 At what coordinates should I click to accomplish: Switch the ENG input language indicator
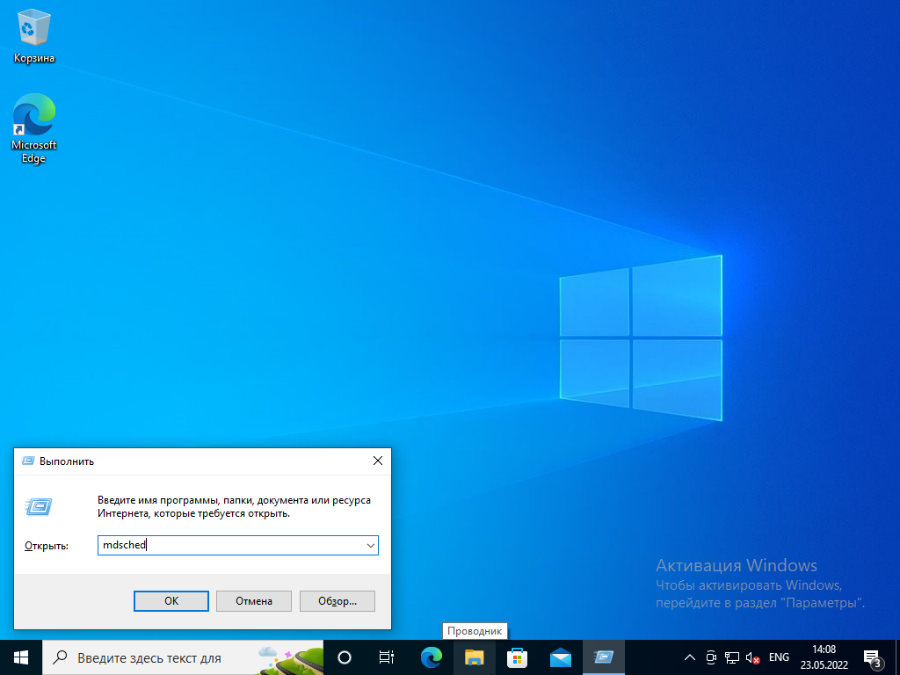click(779, 658)
